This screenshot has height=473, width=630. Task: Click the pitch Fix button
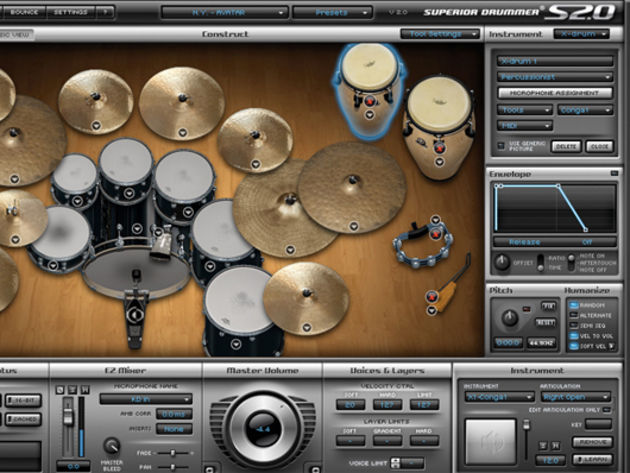click(548, 306)
